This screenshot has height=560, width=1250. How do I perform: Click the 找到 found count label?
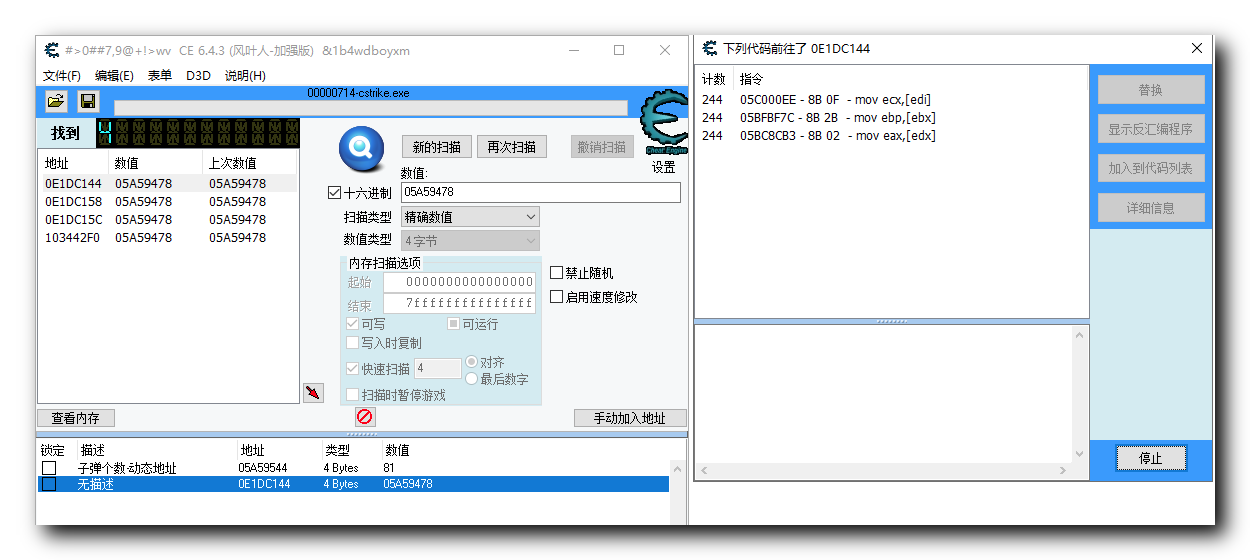coord(66,133)
